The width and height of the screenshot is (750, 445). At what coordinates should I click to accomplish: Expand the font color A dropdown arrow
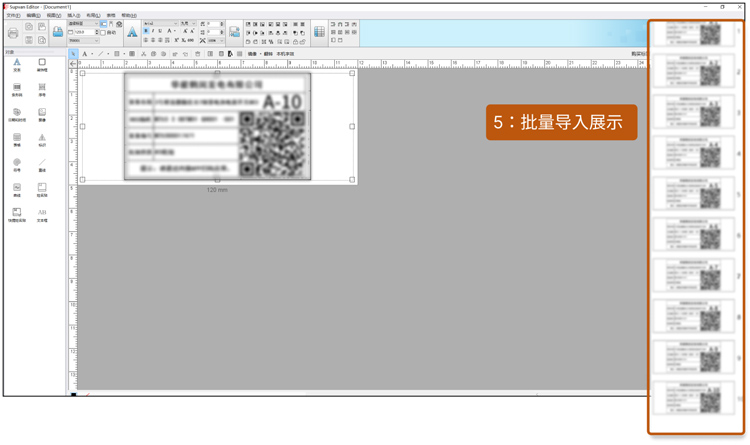[x=175, y=31]
